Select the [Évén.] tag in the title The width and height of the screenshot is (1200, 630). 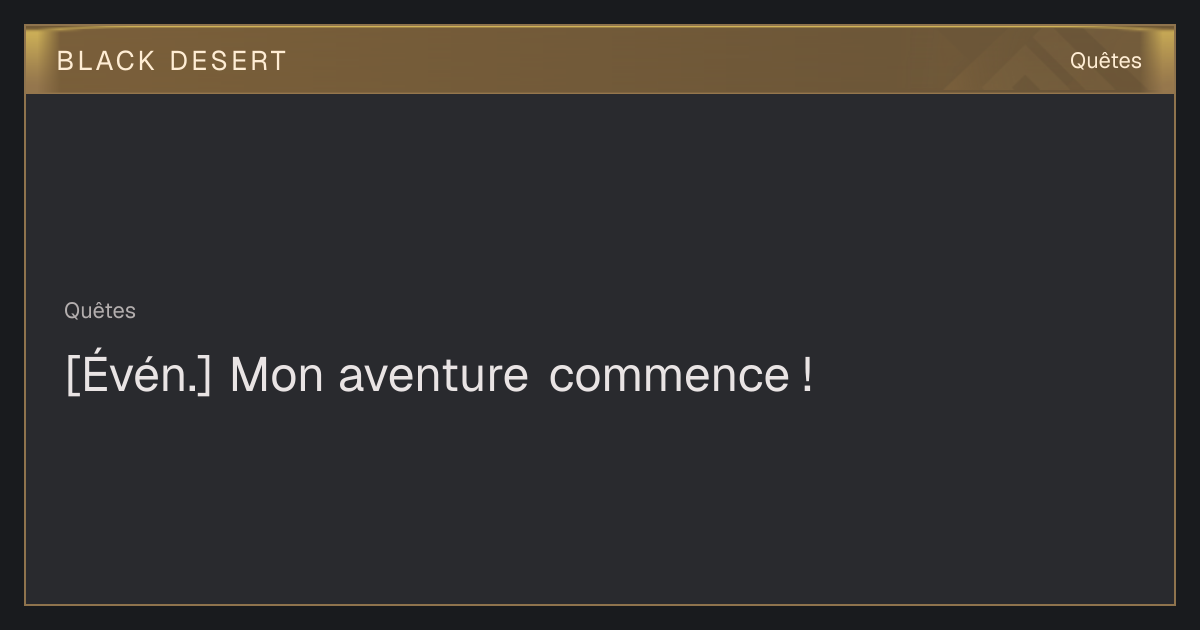click(x=139, y=375)
